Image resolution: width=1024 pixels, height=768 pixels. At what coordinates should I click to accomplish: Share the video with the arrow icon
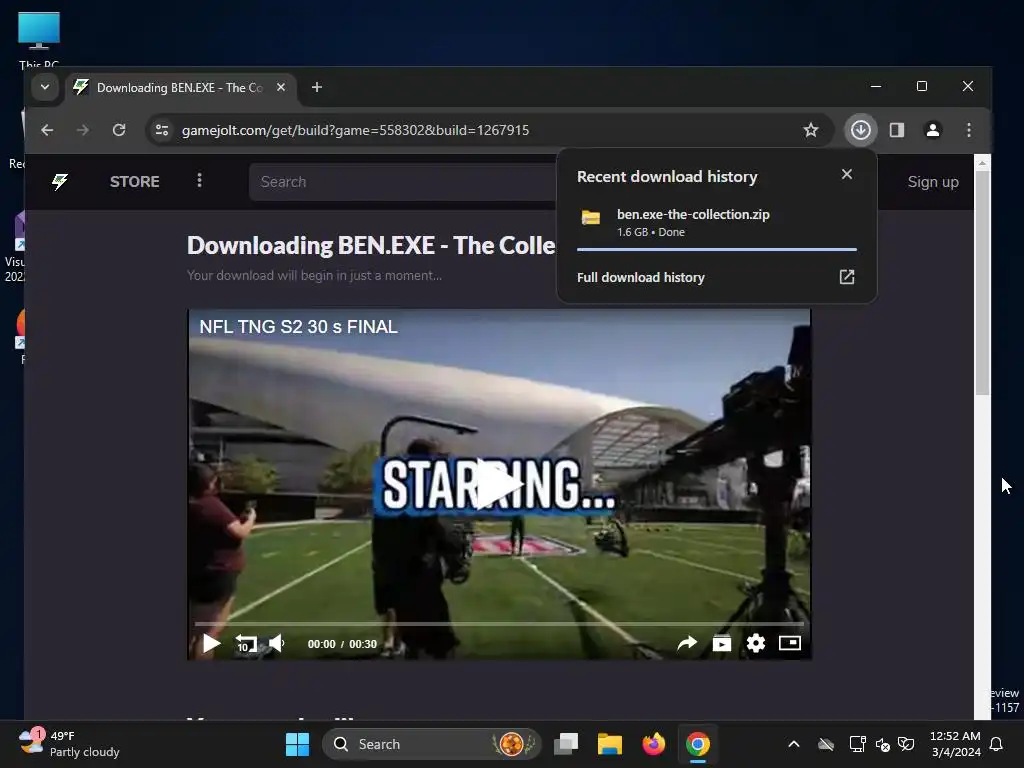[x=686, y=643]
